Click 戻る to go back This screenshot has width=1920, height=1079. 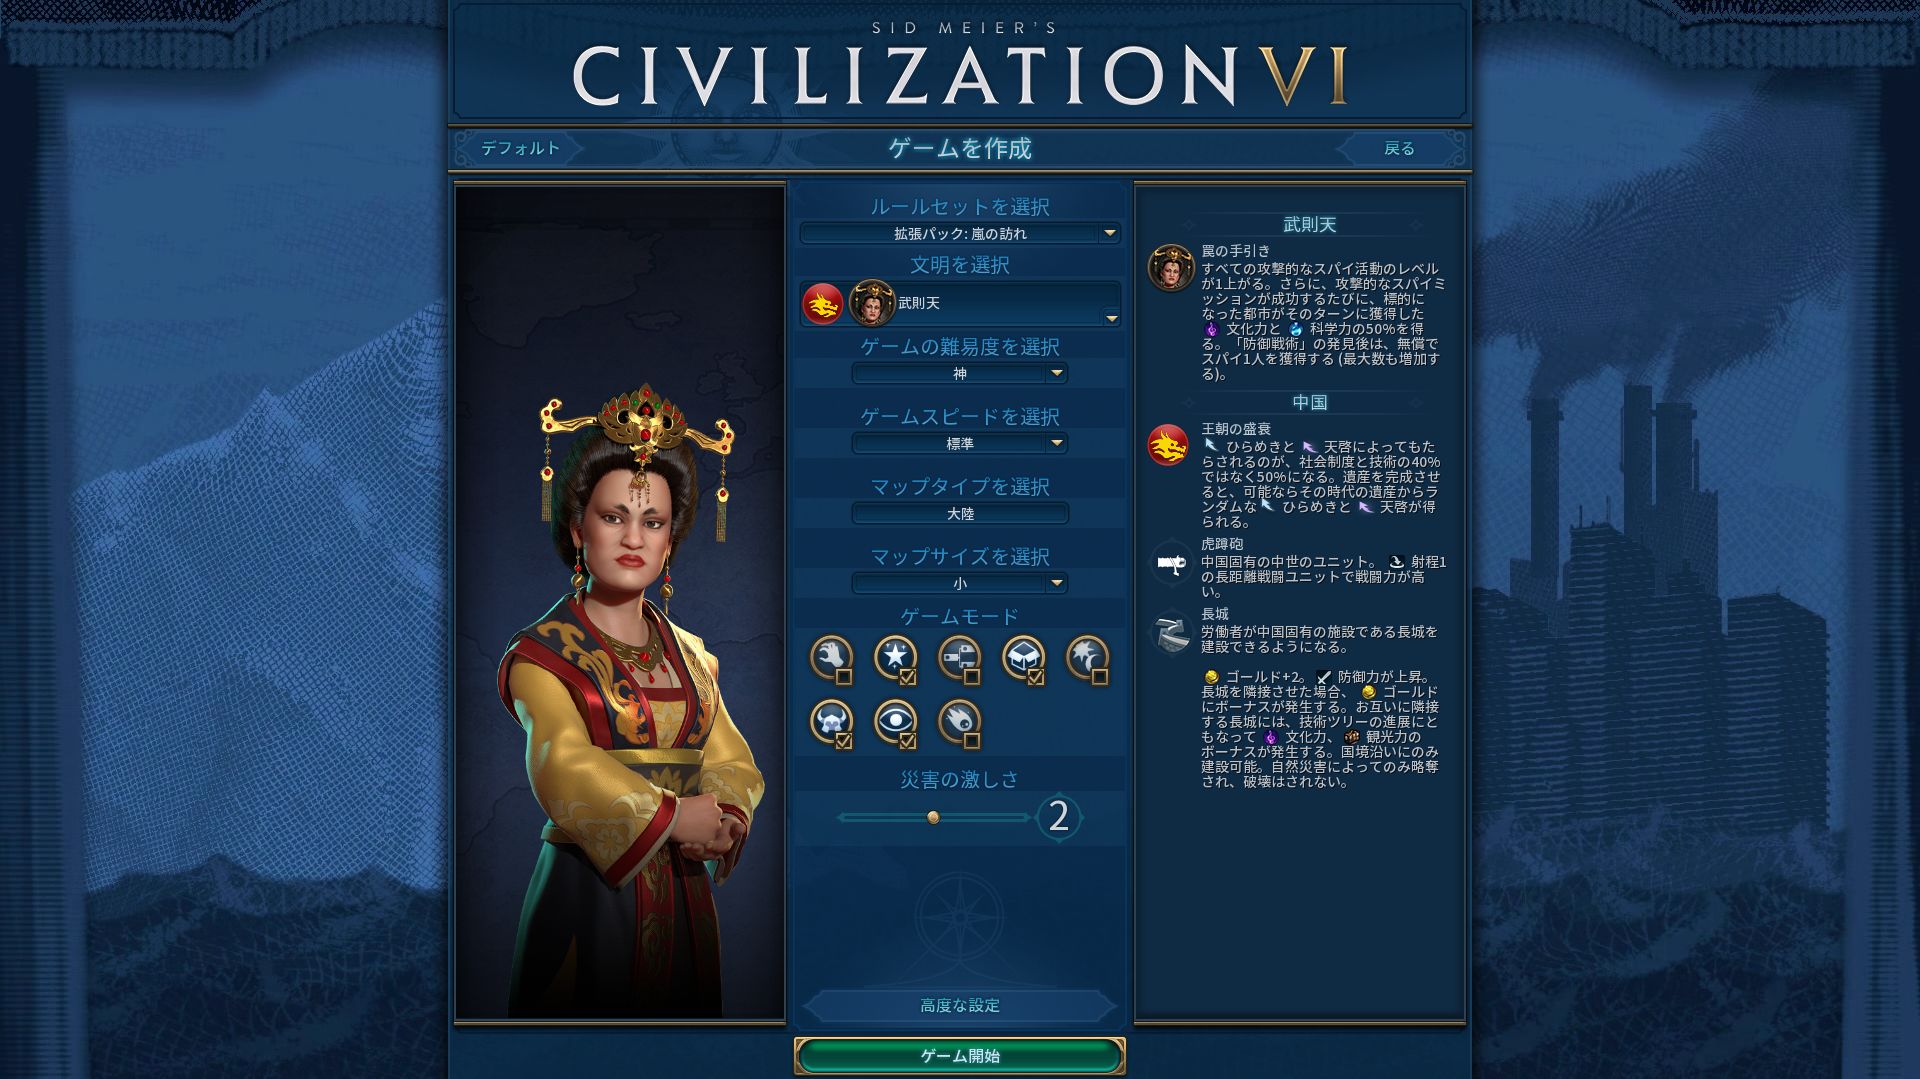(1399, 148)
